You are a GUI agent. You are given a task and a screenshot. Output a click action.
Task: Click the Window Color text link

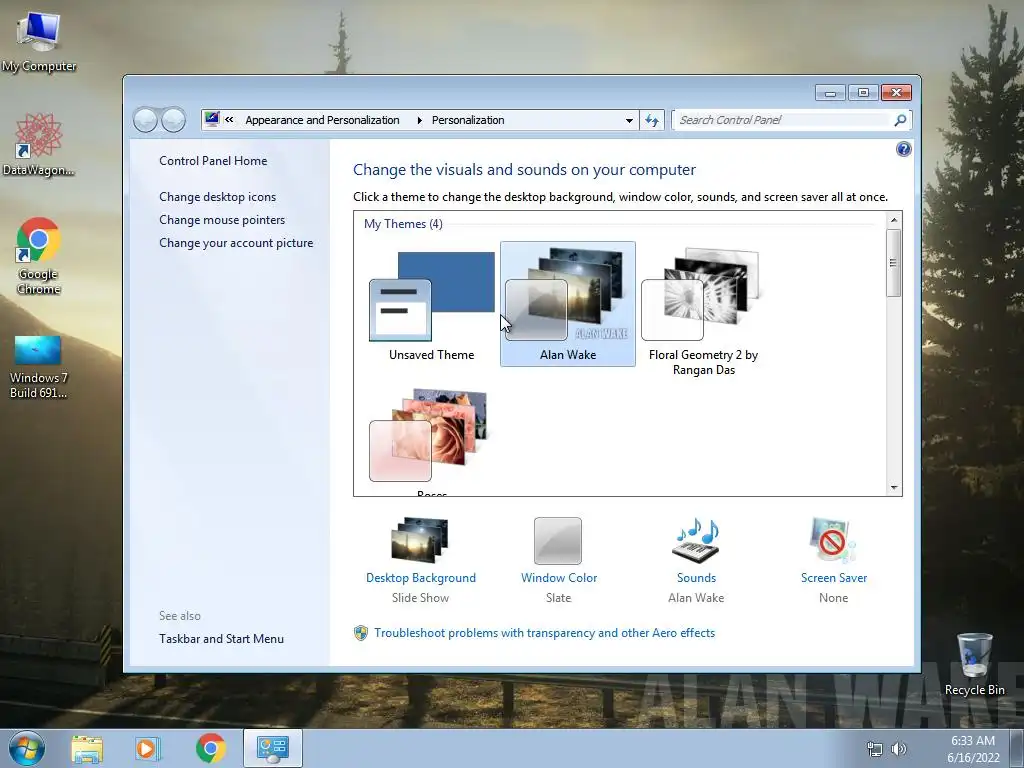[559, 578]
